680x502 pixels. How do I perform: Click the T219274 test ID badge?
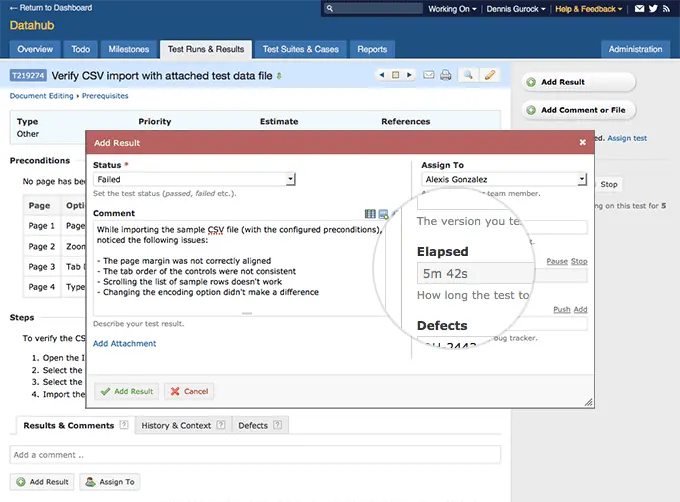coord(28,75)
